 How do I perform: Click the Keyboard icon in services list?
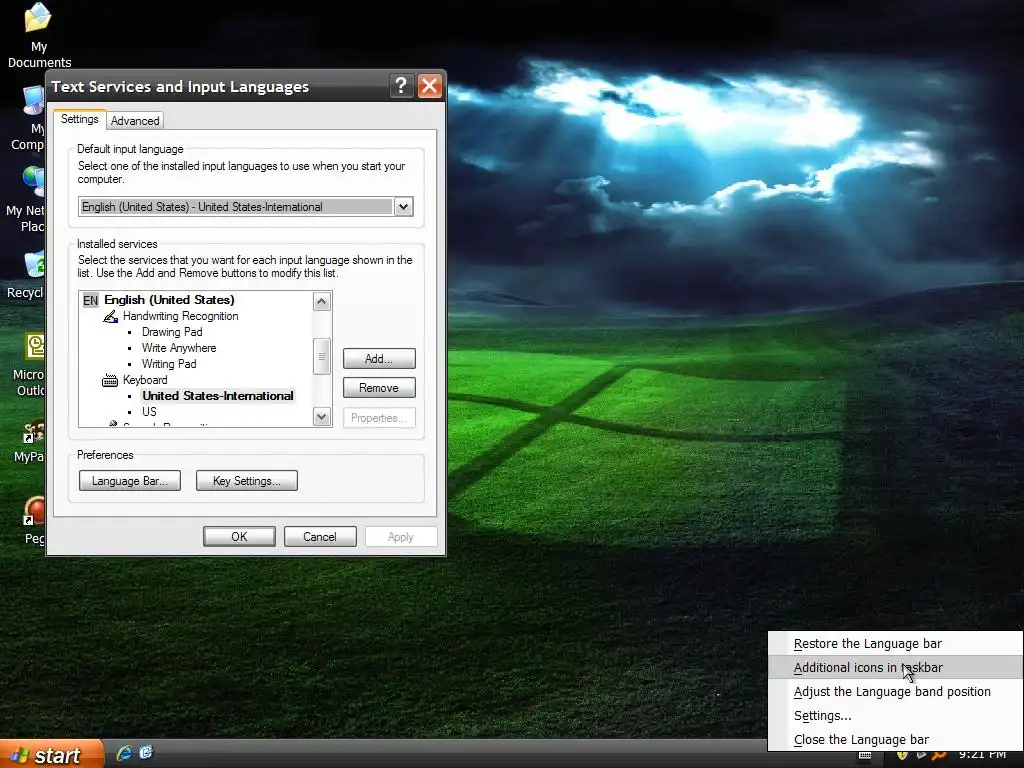[x=110, y=380]
